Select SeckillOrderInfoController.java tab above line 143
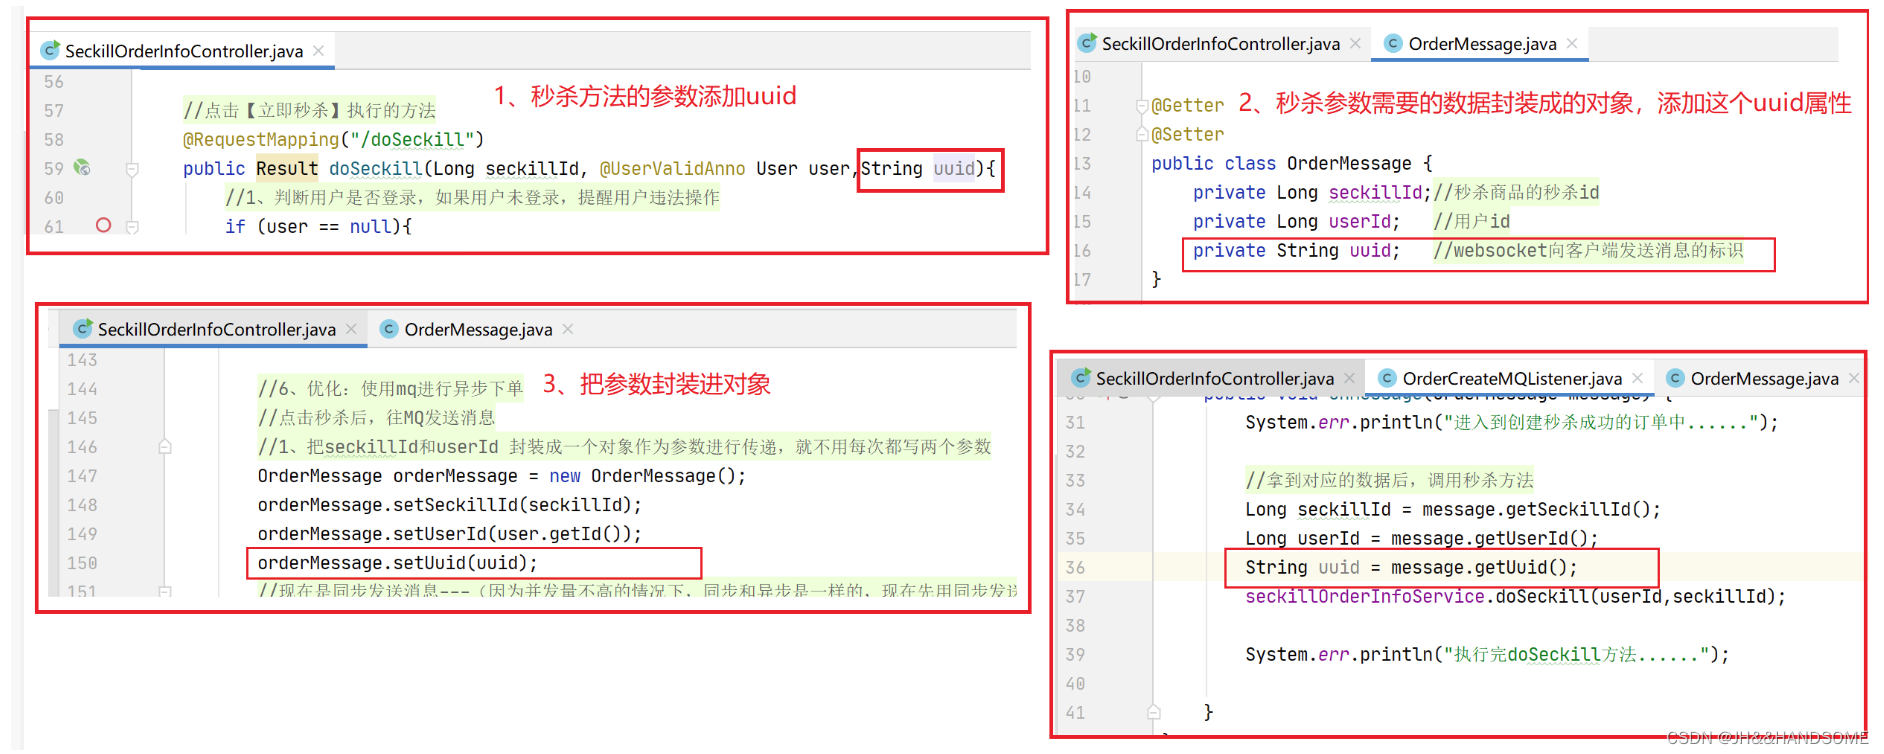Viewport: 1884px width, 754px height. 215,329
